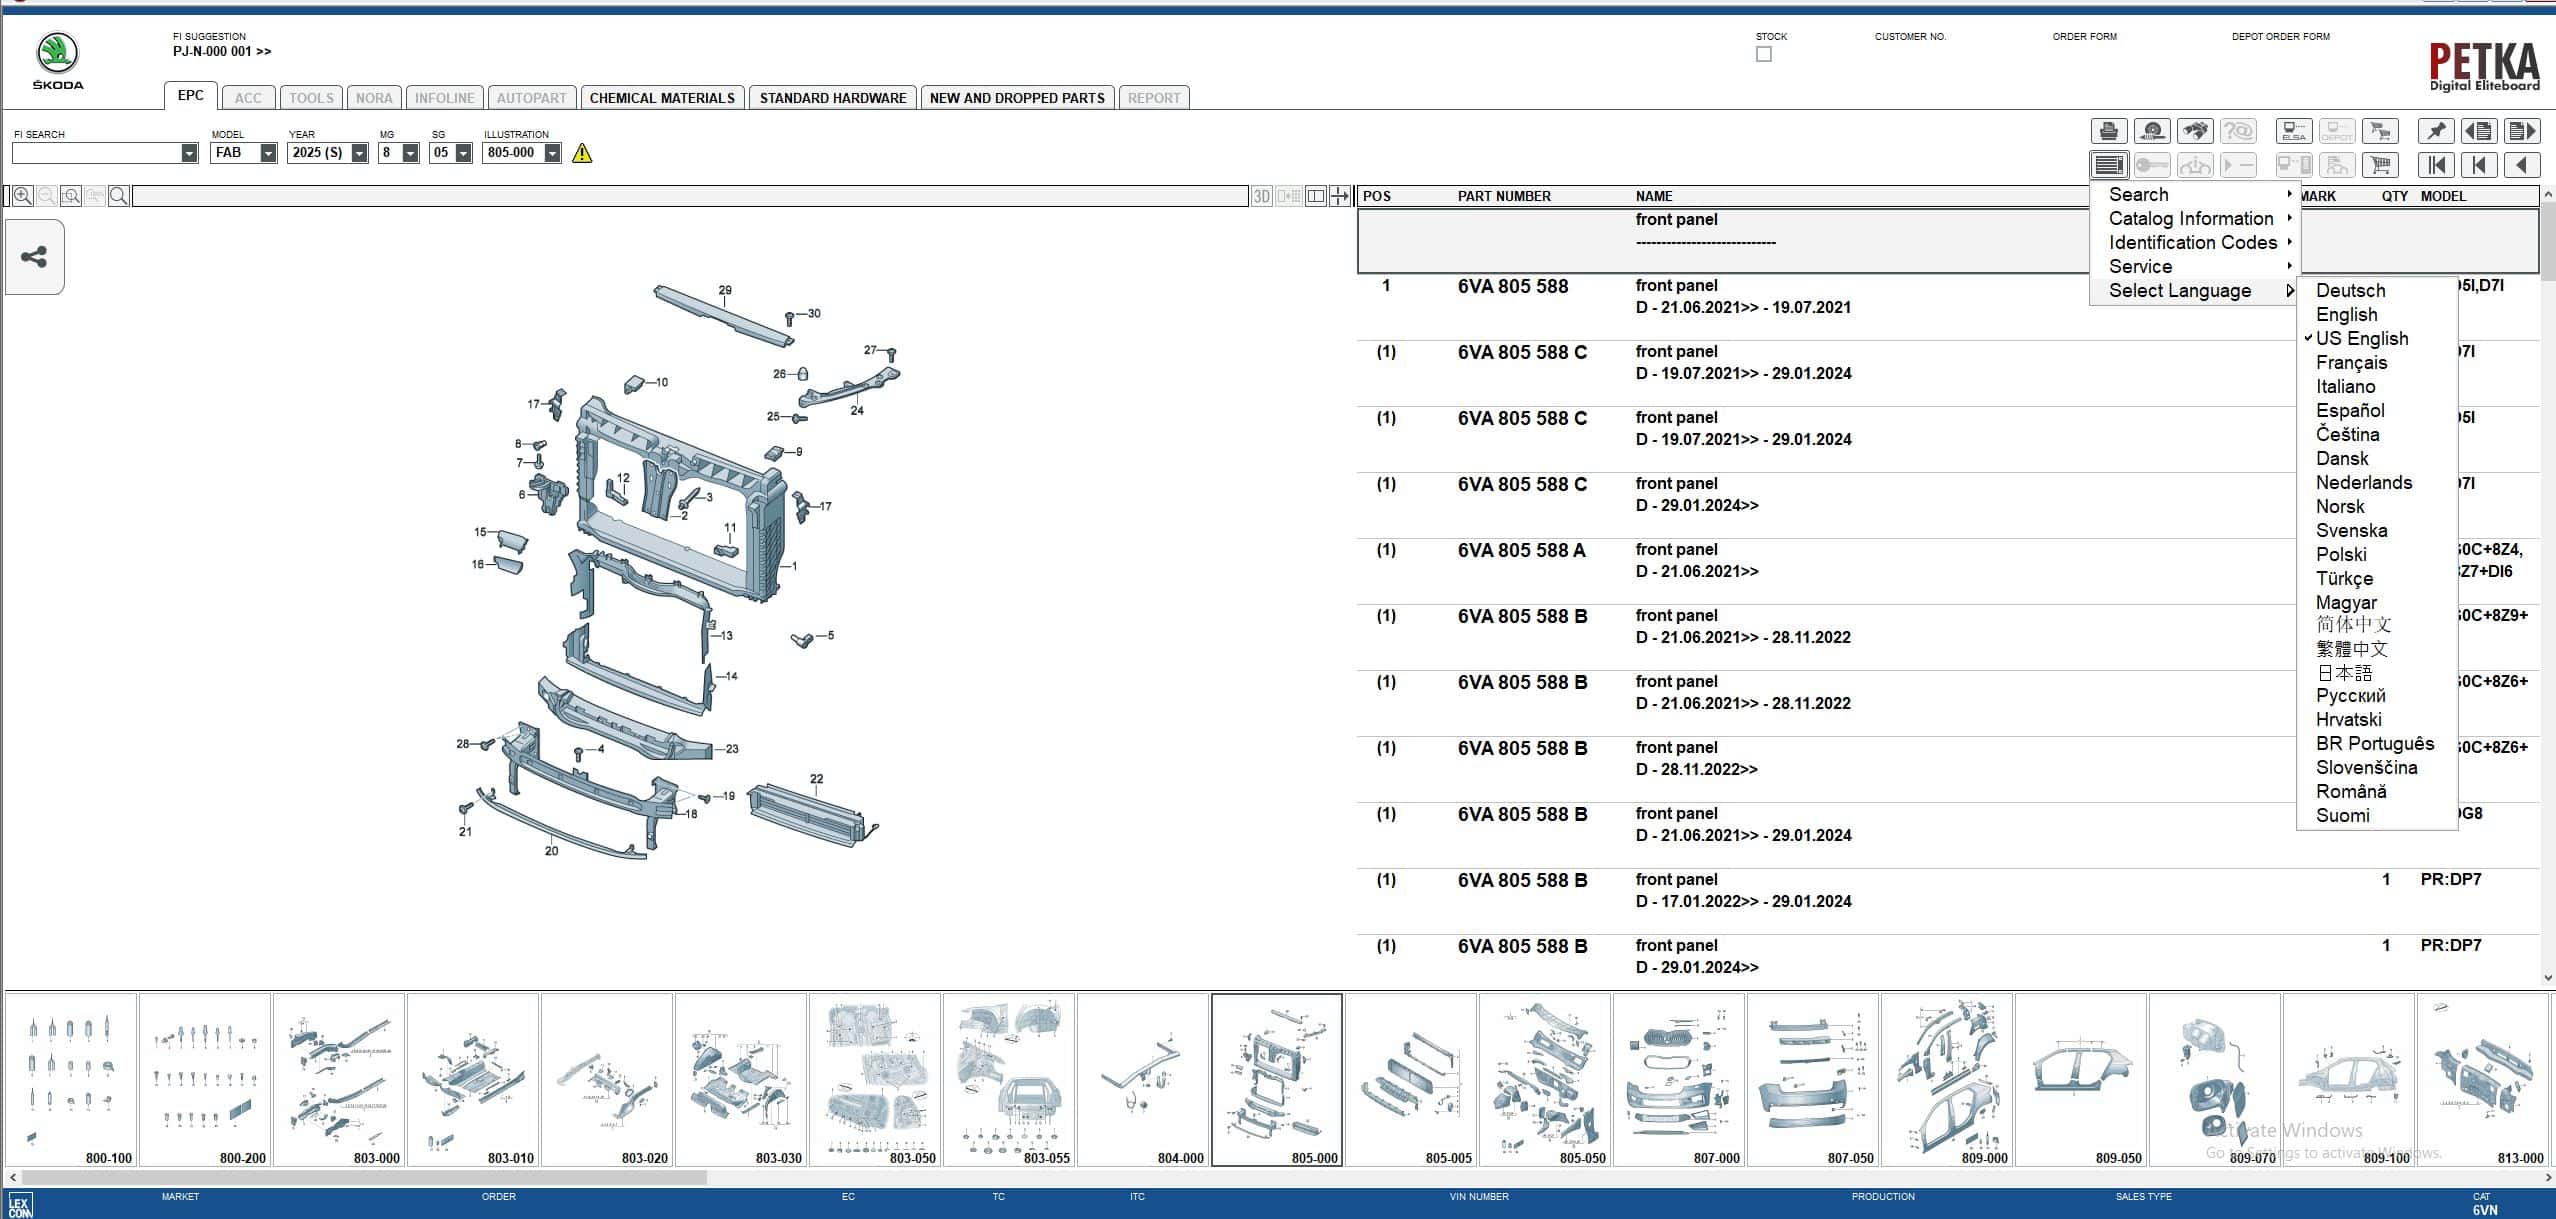Click the NAME column header
The height and width of the screenshot is (1219, 2556).
point(1654,196)
